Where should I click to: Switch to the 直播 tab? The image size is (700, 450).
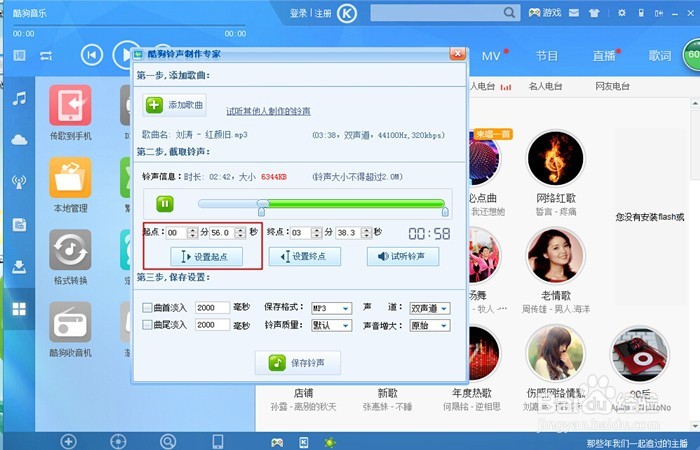[x=604, y=56]
